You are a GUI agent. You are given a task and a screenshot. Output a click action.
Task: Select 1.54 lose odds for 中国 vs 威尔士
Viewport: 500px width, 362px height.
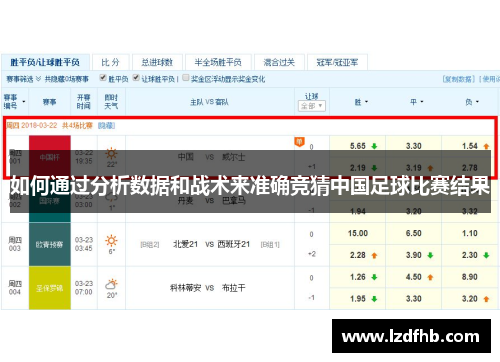coord(470,146)
